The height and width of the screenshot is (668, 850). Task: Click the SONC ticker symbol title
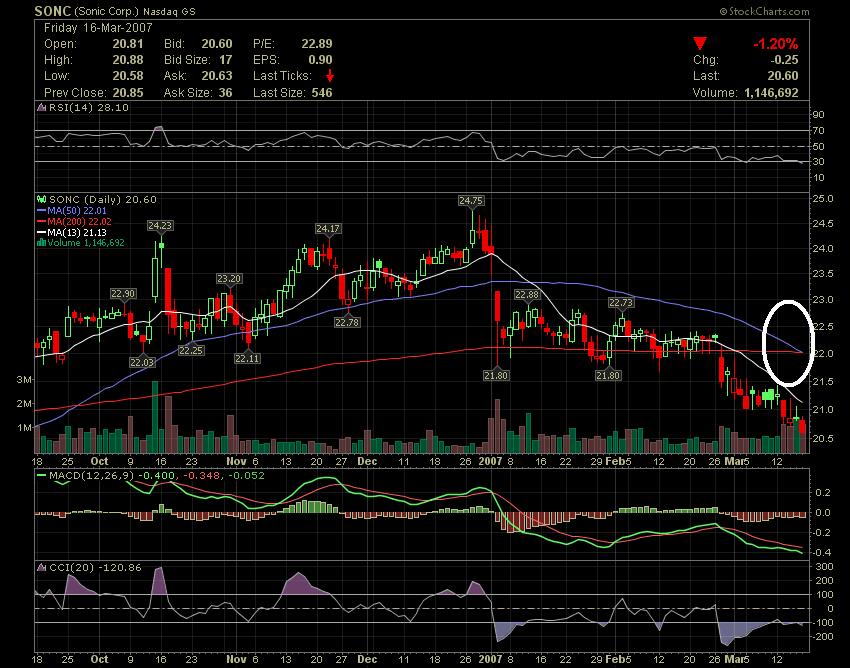click(53, 11)
